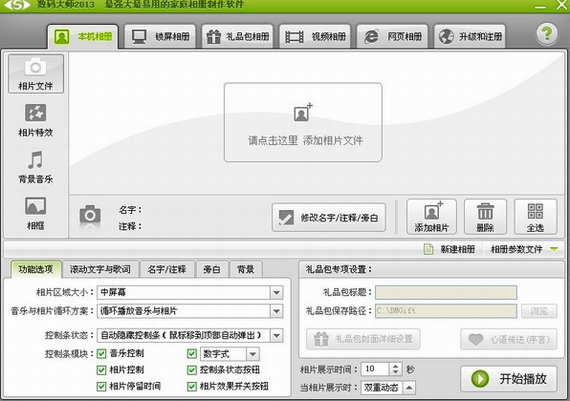Open help question mark icon
Viewport: 570px width, 401px height.
click(x=546, y=34)
